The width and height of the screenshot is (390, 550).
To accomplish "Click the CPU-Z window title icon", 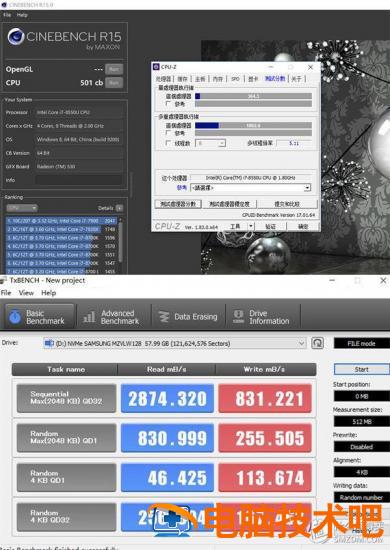I will [156, 67].
